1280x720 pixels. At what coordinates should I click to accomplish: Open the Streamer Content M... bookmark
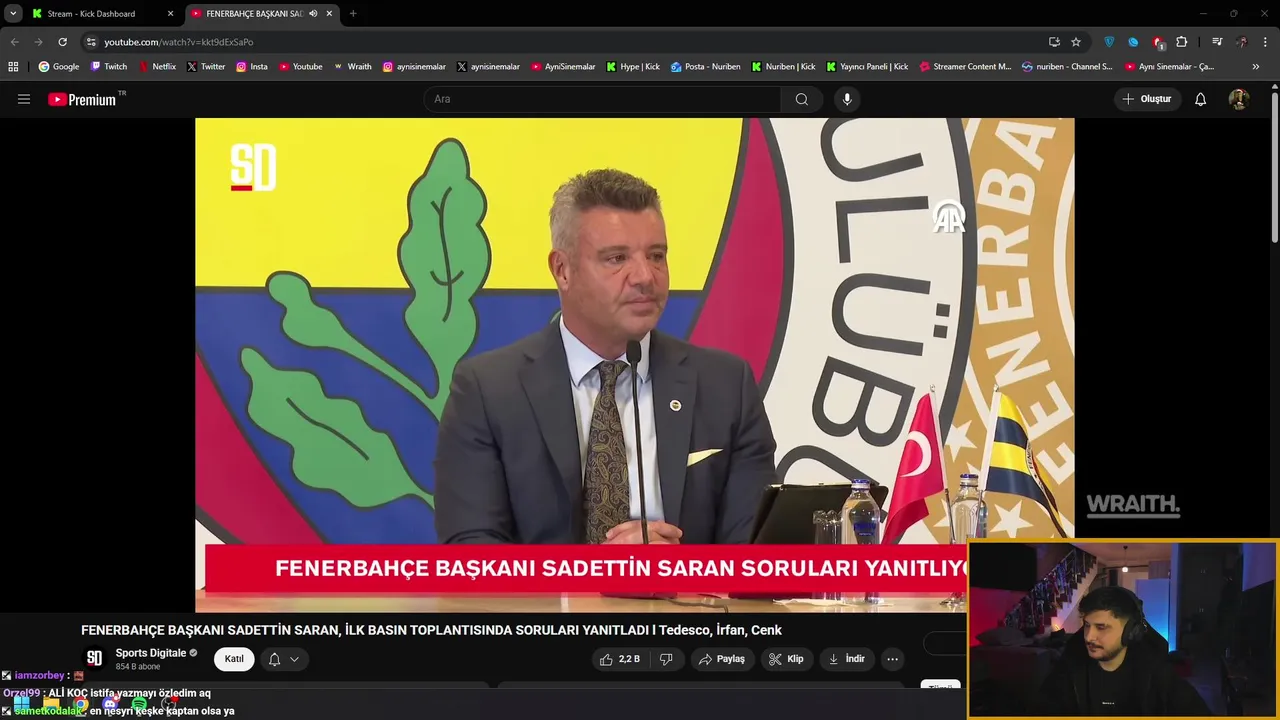tap(965, 67)
